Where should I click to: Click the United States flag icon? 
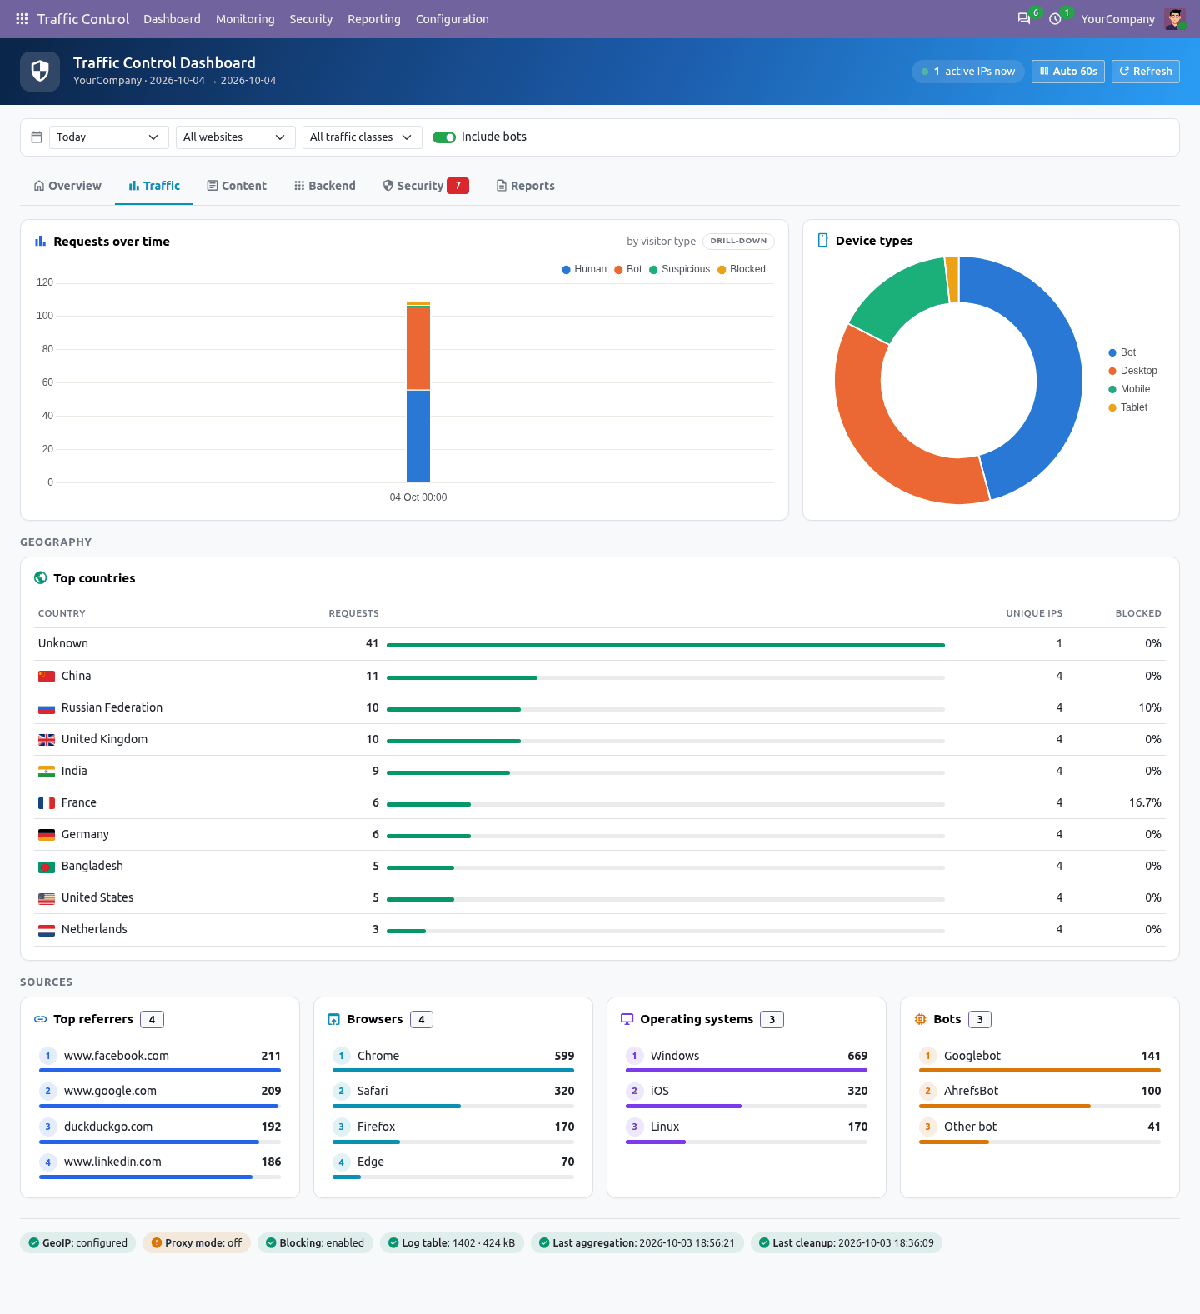pos(46,898)
